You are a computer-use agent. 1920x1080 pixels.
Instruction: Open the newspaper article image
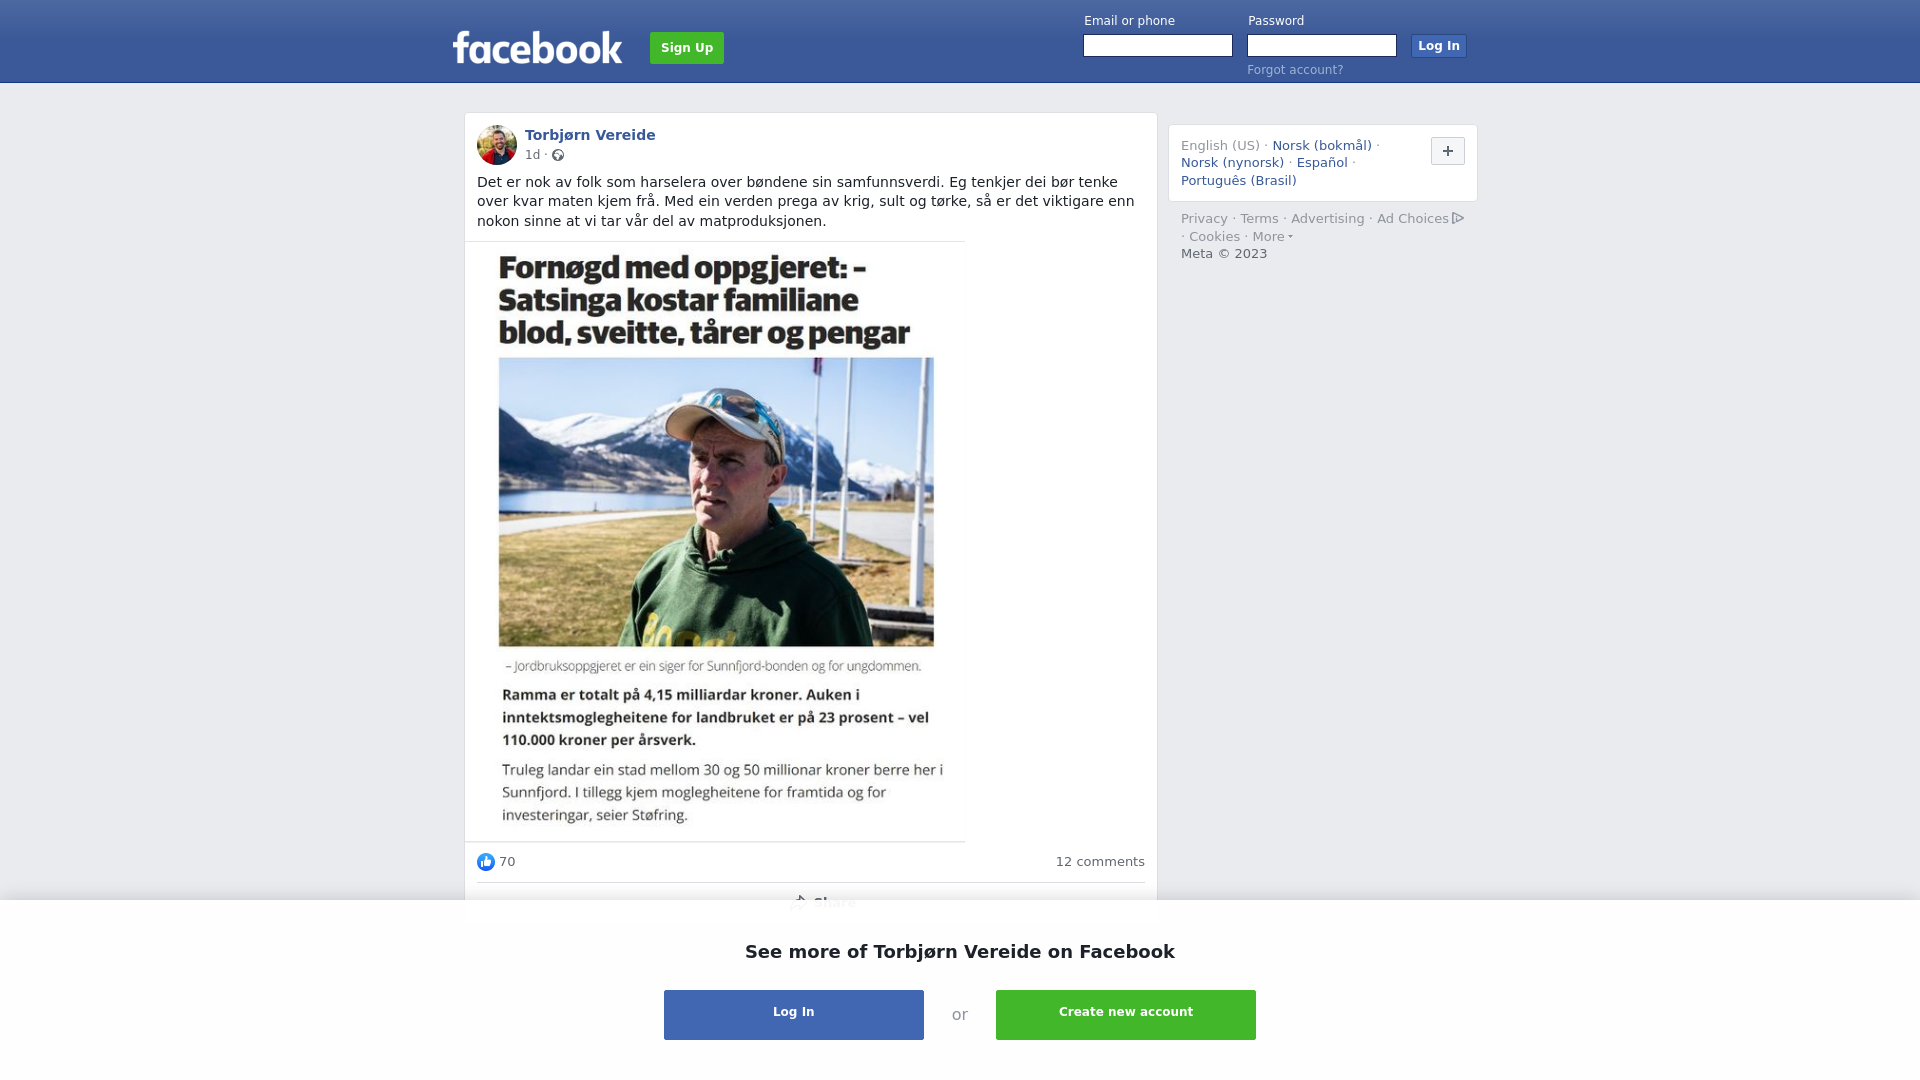coord(715,541)
